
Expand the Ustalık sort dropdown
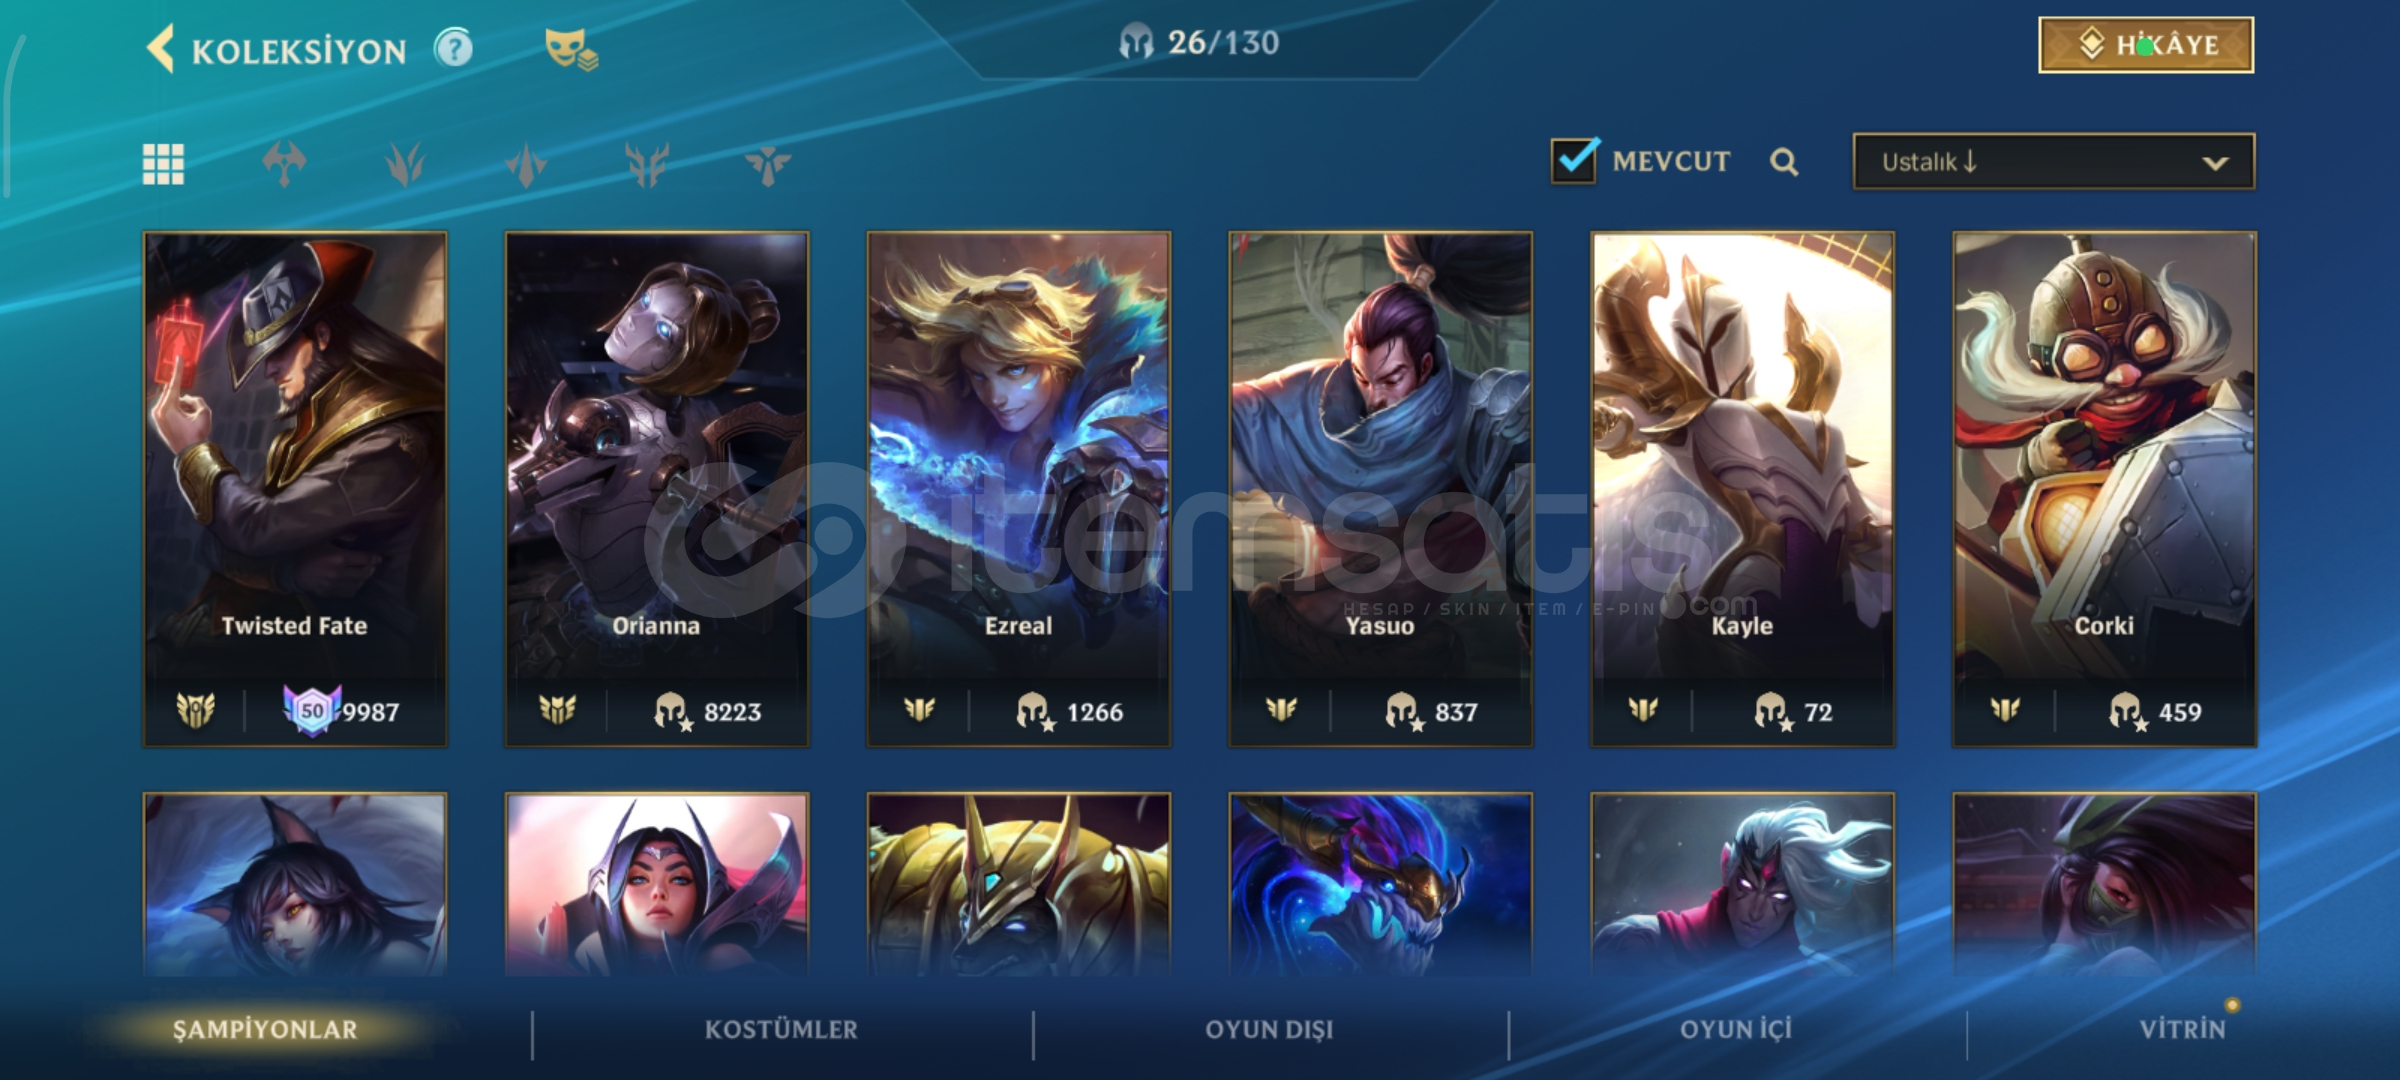coord(2054,162)
